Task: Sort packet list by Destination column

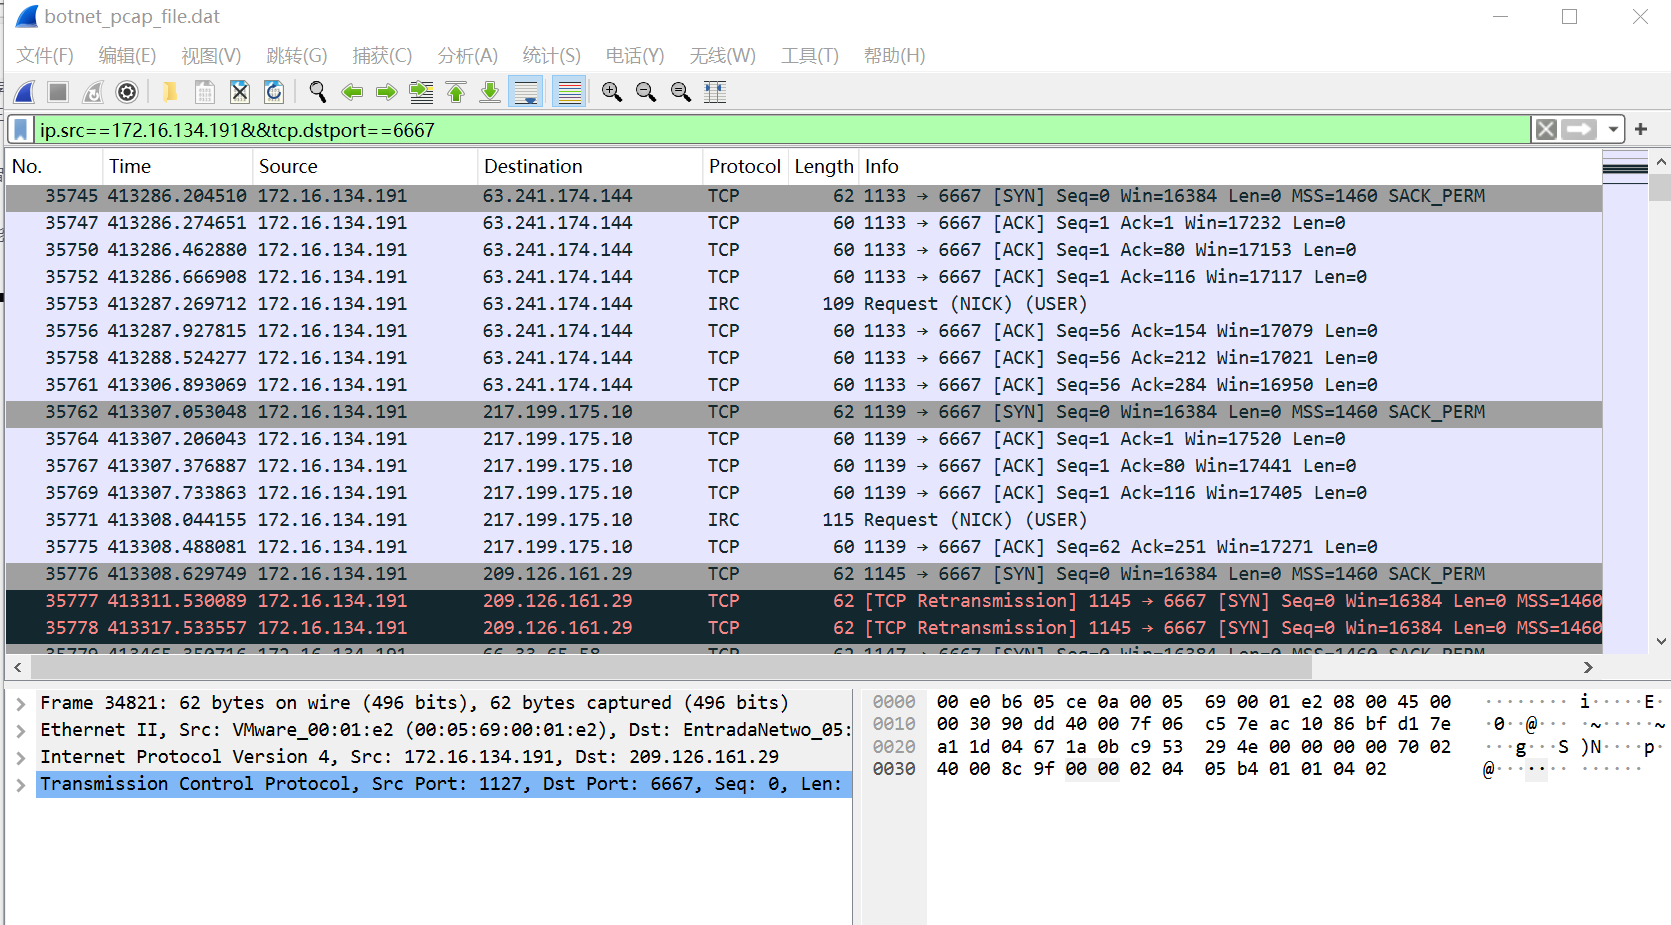Action: pyautogui.click(x=589, y=166)
